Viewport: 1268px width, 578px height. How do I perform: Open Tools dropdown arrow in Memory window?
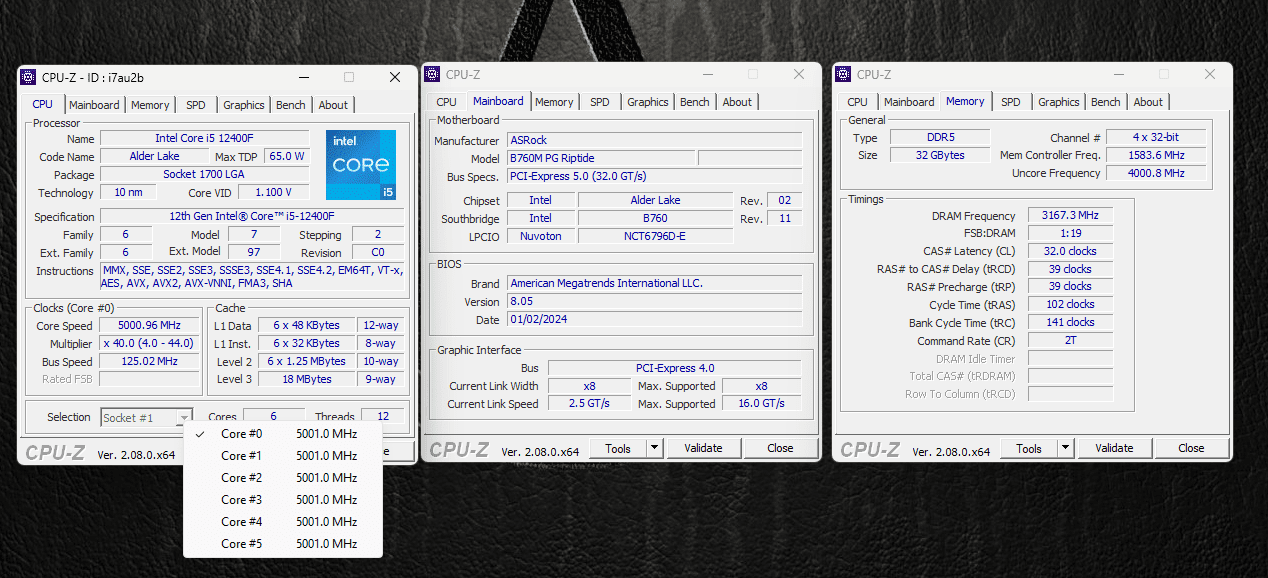pyautogui.click(x=1066, y=448)
